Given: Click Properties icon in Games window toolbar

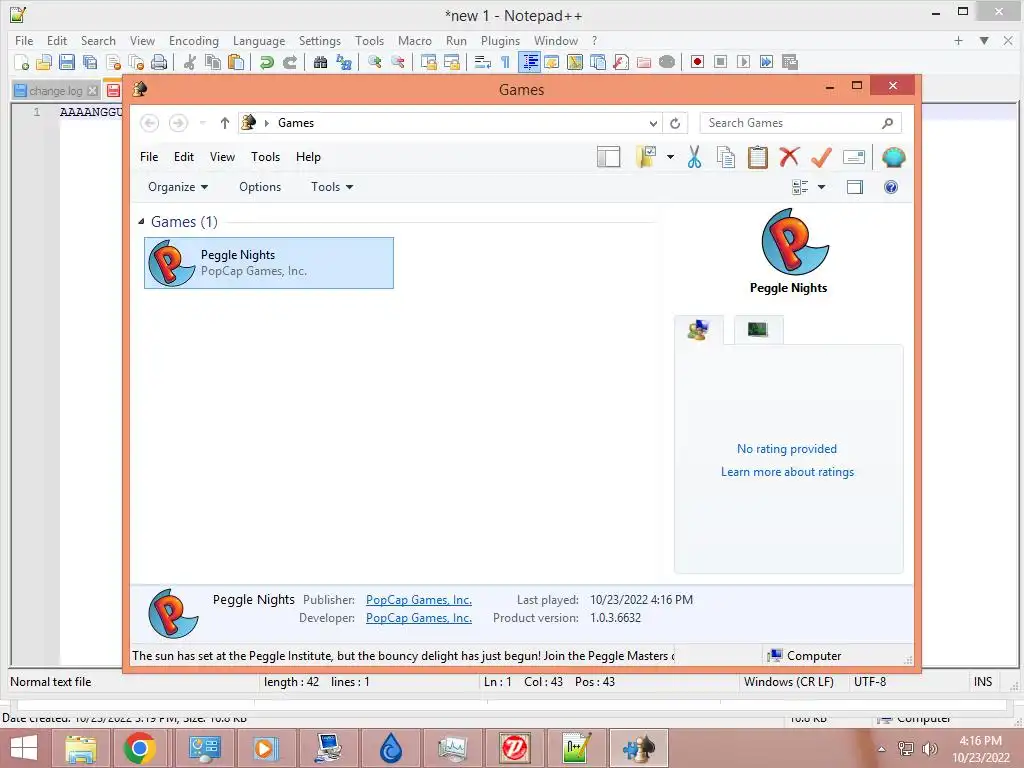Looking at the screenshot, I should [854, 157].
